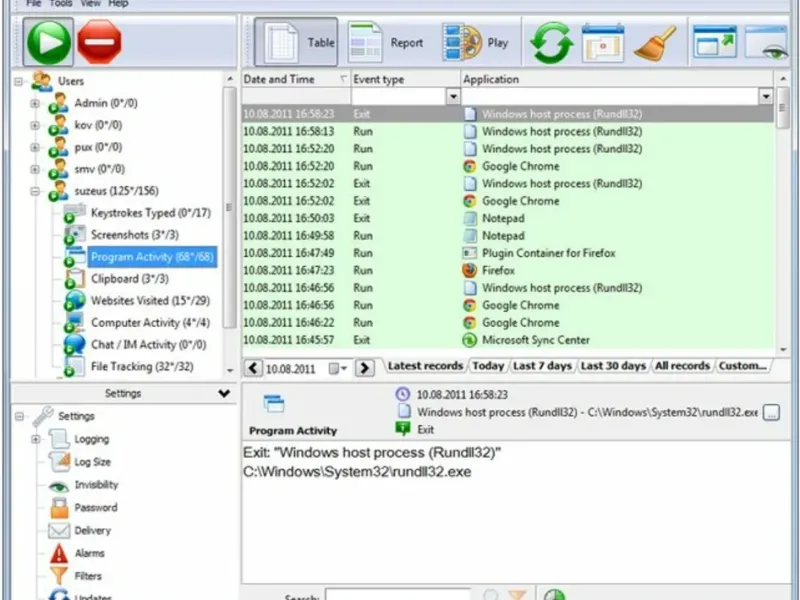Open the Websites Visited log
The image size is (800, 600).
[150, 301]
